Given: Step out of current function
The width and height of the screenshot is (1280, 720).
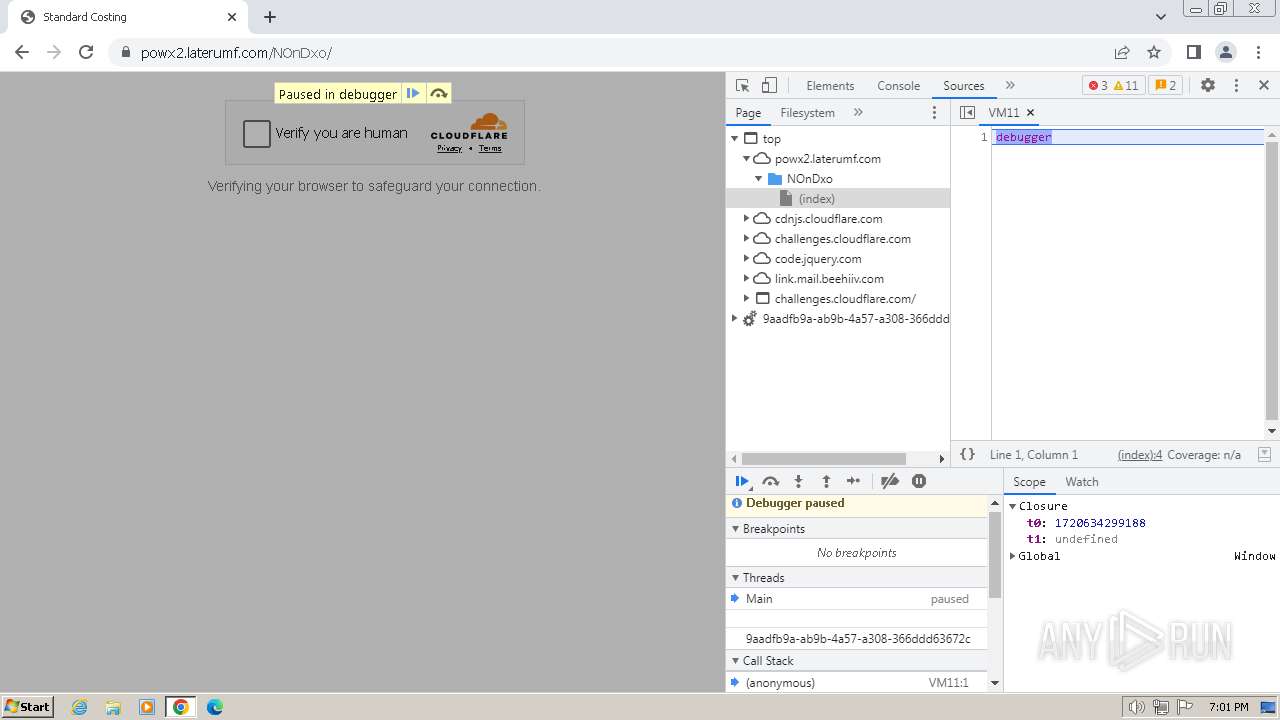Looking at the screenshot, I should point(826,481).
